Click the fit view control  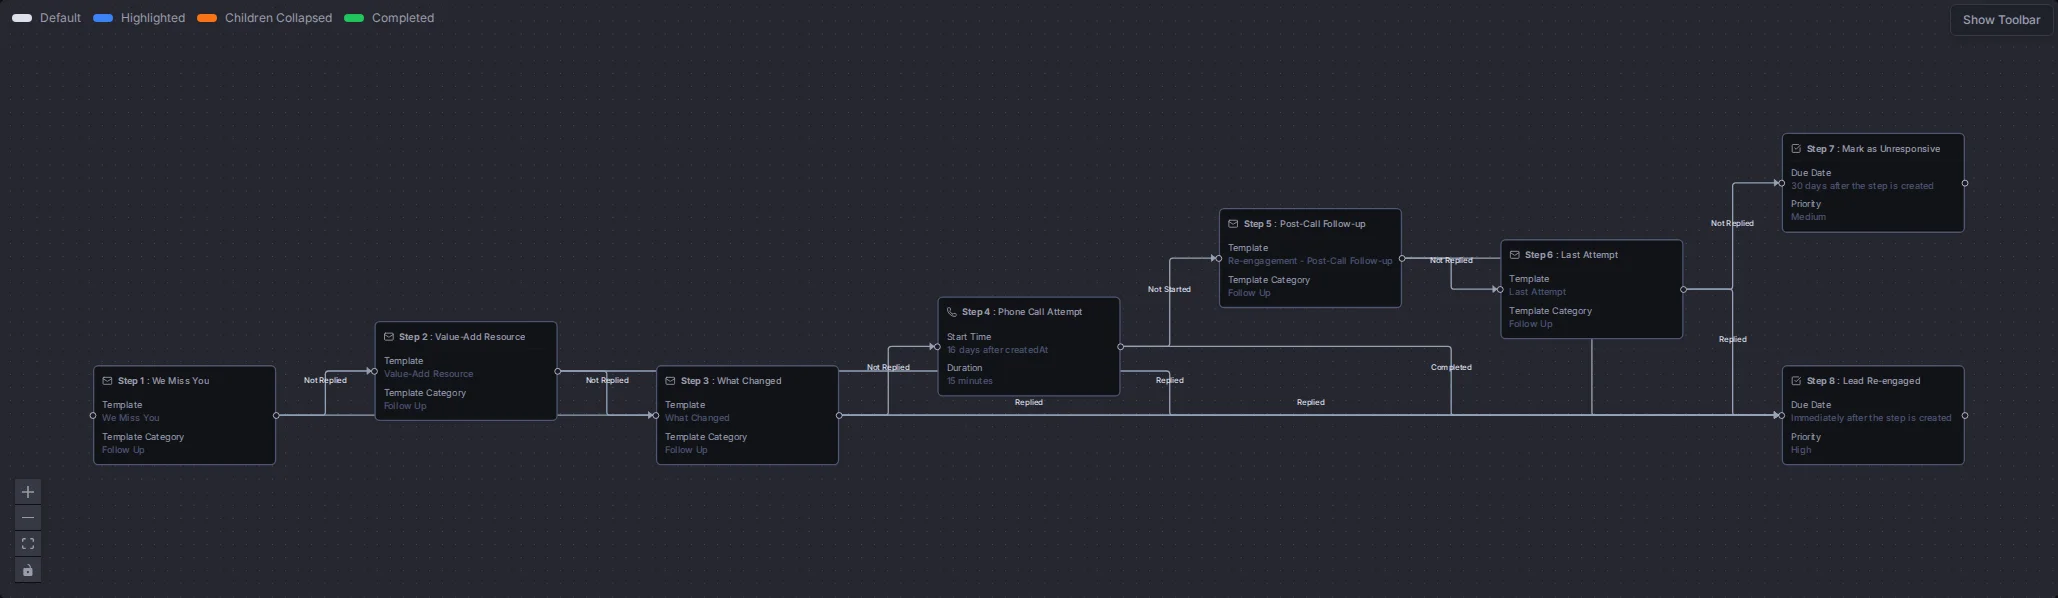(x=28, y=544)
